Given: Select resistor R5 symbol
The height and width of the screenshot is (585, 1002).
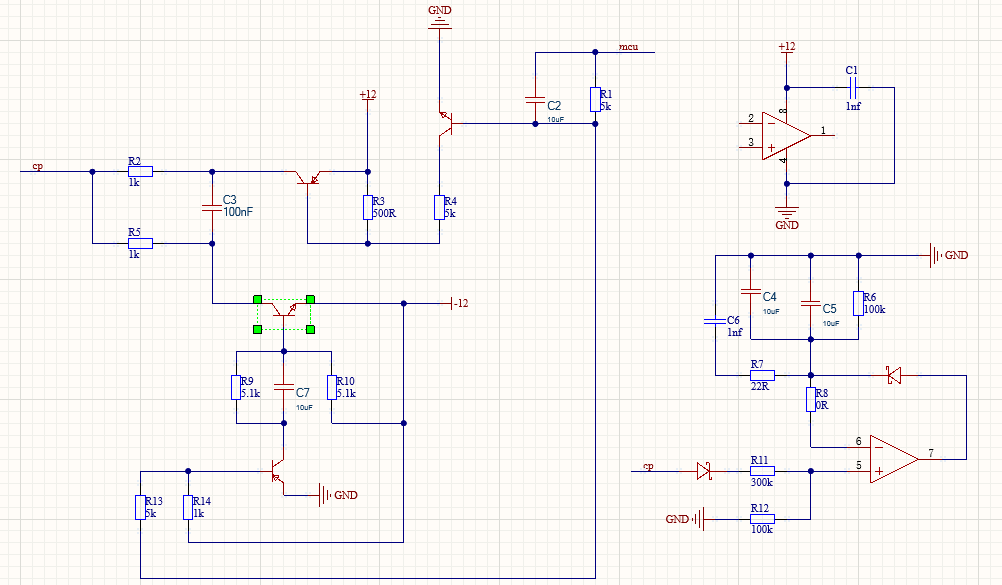Looking at the screenshot, I should 141,243.
